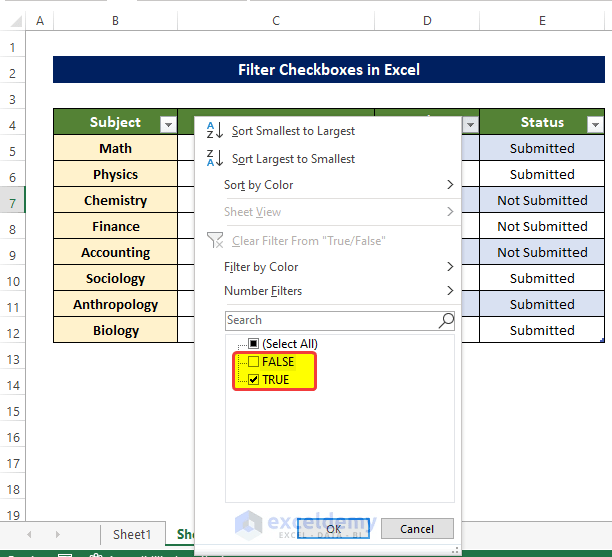The width and height of the screenshot is (612, 557).
Task: Click the Sort Smallest to Largest A-Z icon
Action: [x=215, y=130]
